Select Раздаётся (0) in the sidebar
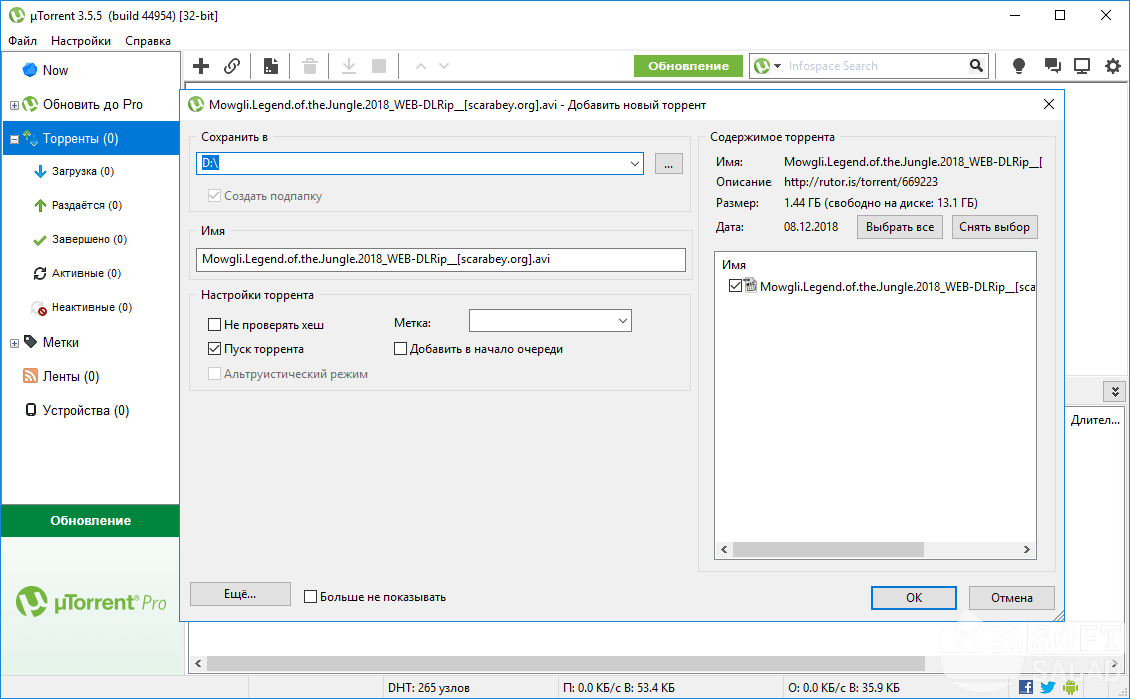This screenshot has width=1130, height=699. 86,205
